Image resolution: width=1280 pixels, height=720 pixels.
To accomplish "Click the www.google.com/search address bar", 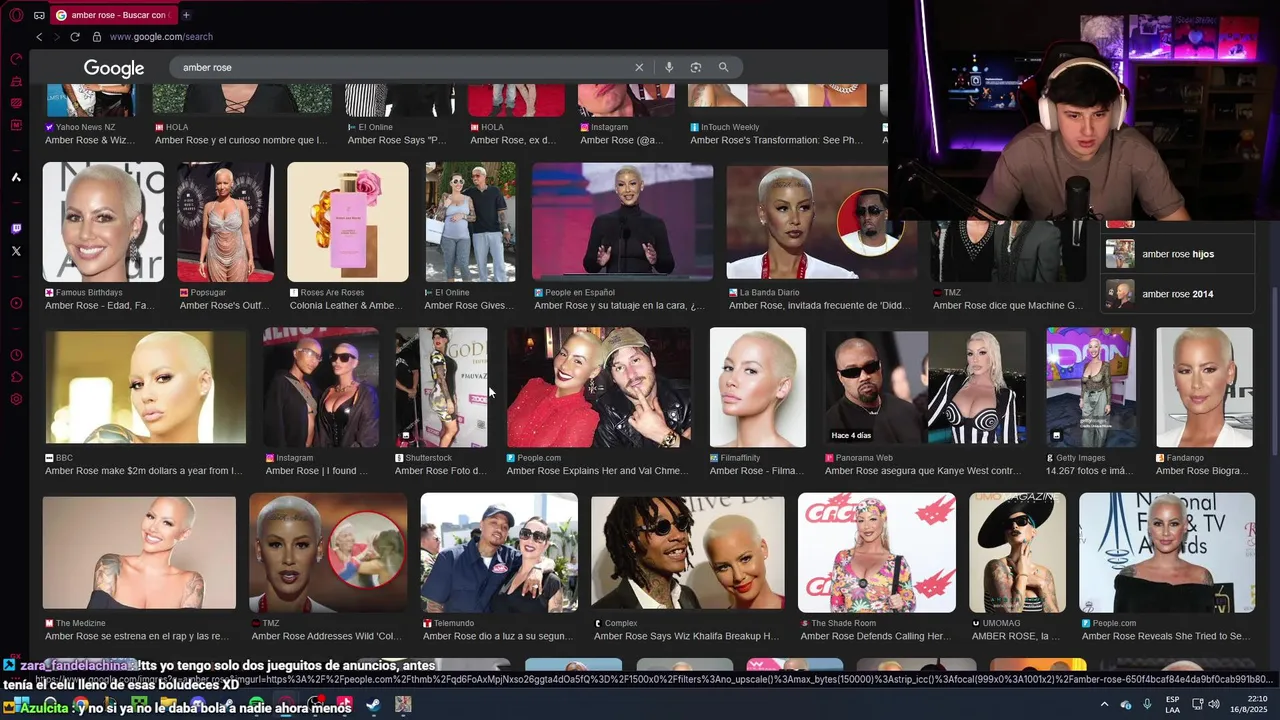I will pyautogui.click(x=161, y=37).
